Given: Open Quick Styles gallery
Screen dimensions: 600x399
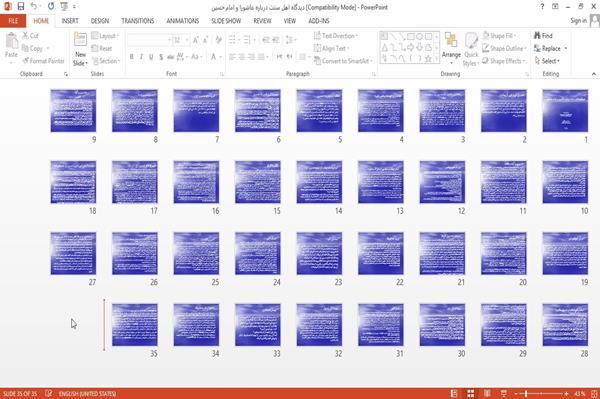Looking at the screenshot, I should click(x=471, y=49).
